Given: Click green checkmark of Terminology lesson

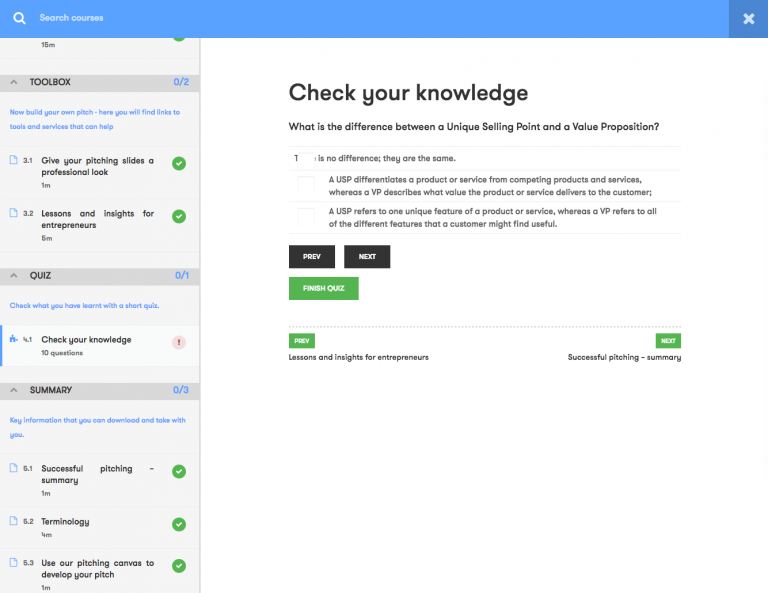Looking at the screenshot, I should [x=179, y=524].
